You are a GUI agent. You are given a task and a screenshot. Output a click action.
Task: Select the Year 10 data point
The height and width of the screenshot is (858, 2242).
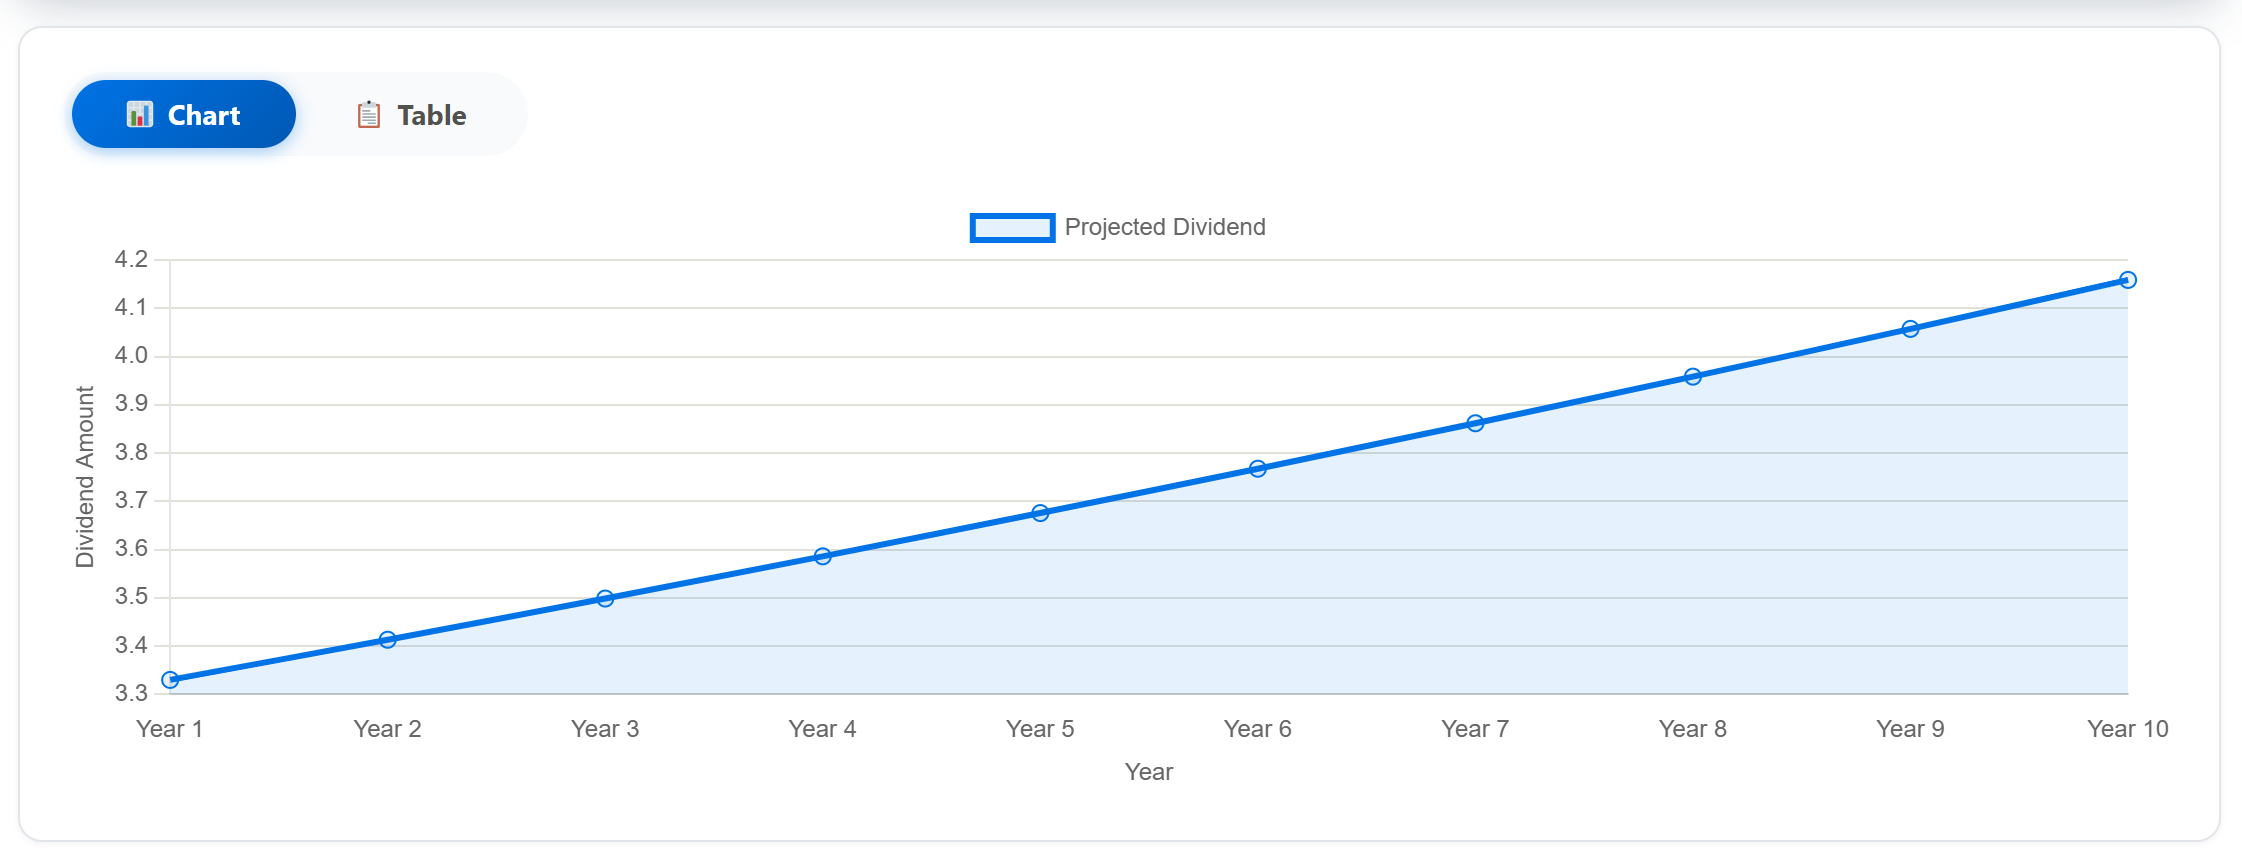[2128, 280]
